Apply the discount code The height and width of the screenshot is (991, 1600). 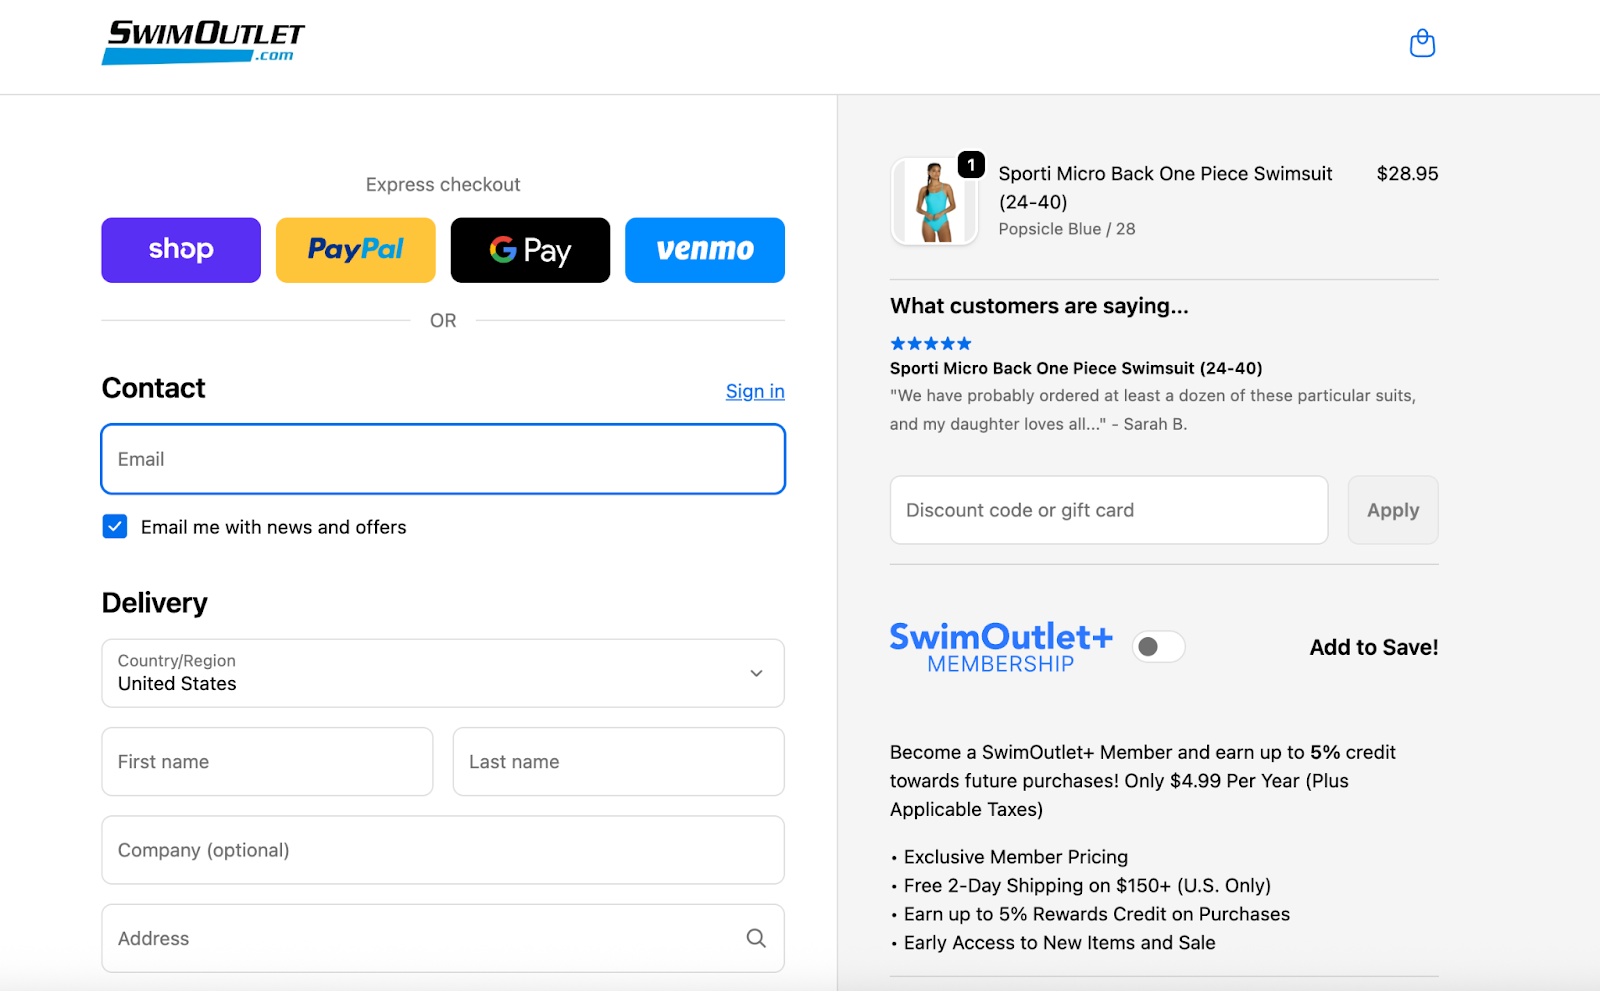[x=1393, y=510]
